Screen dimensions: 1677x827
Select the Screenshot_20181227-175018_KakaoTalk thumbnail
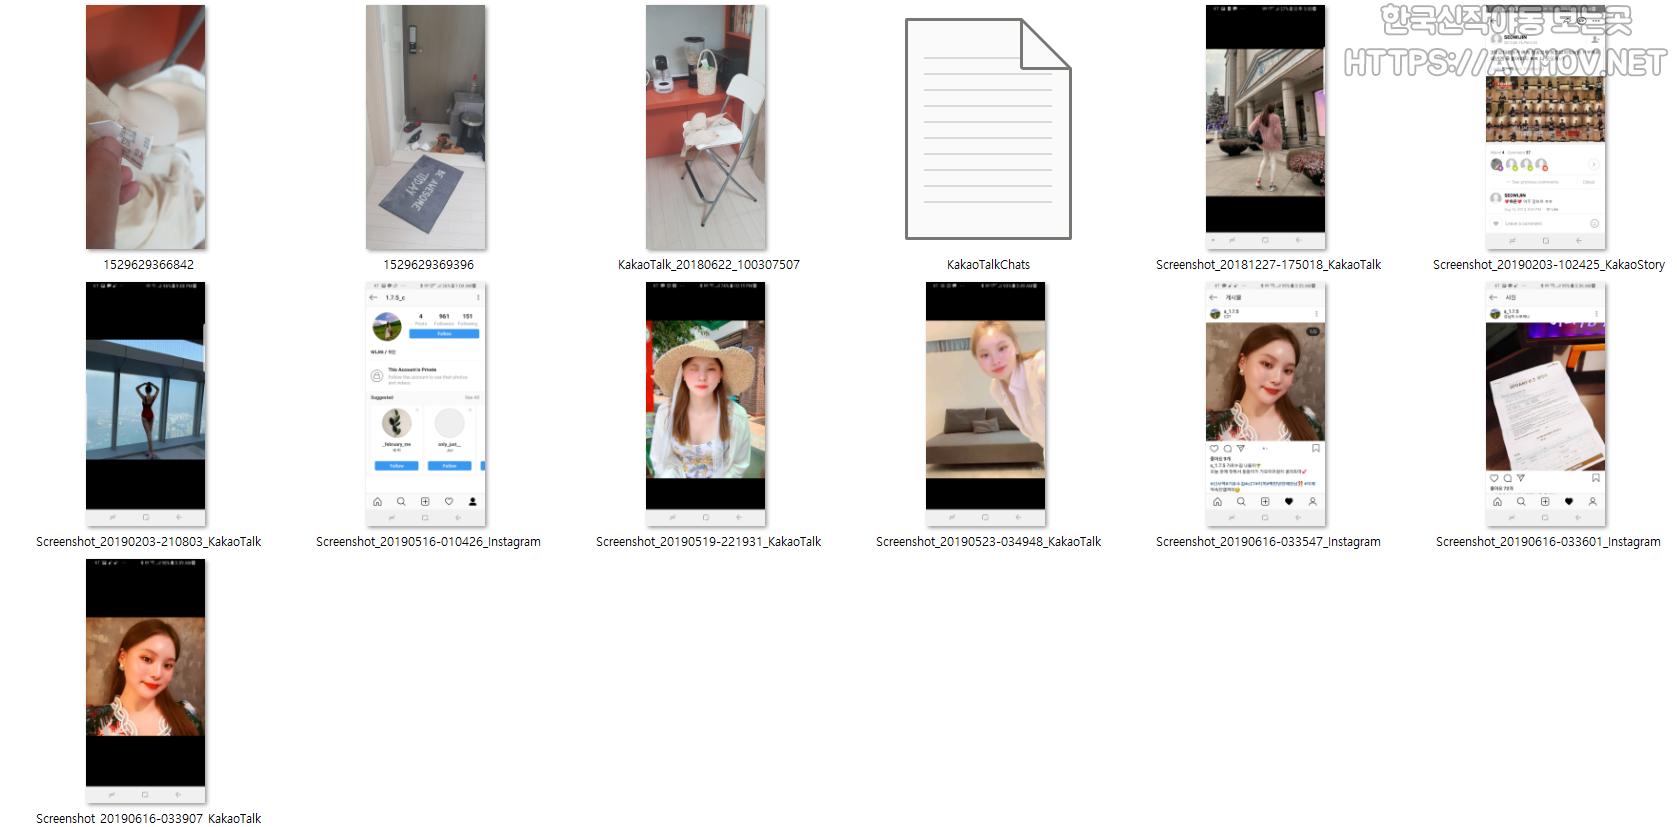point(1265,127)
